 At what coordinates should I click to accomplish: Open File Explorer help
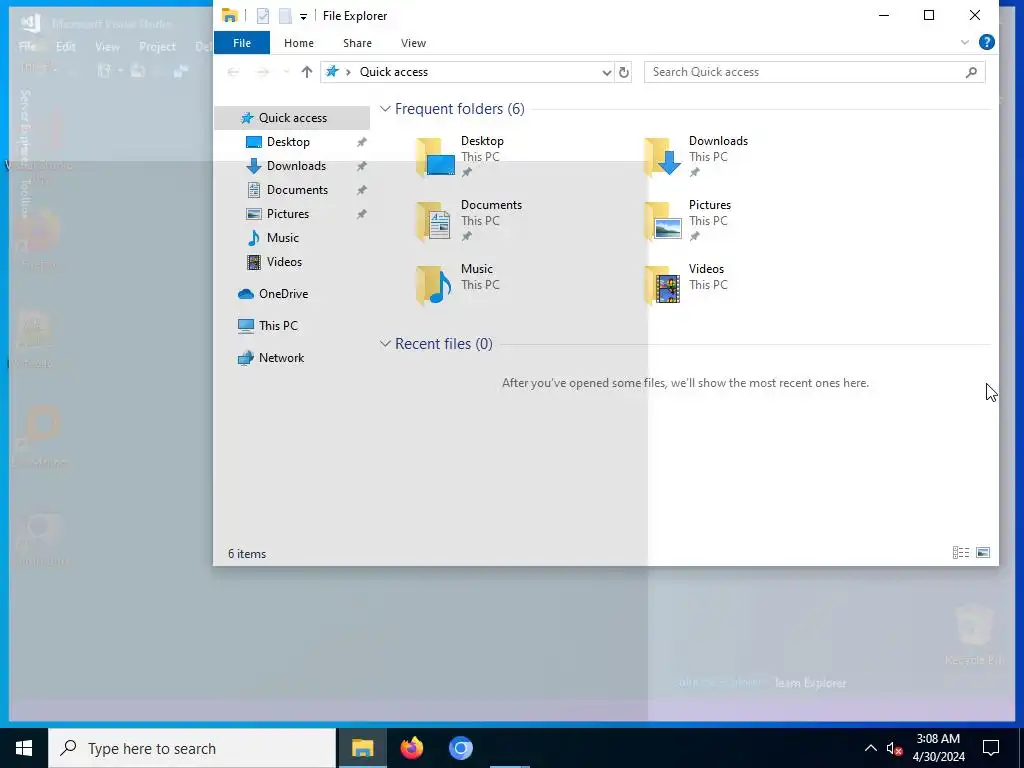pyautogui.click(x=987, y=42)
